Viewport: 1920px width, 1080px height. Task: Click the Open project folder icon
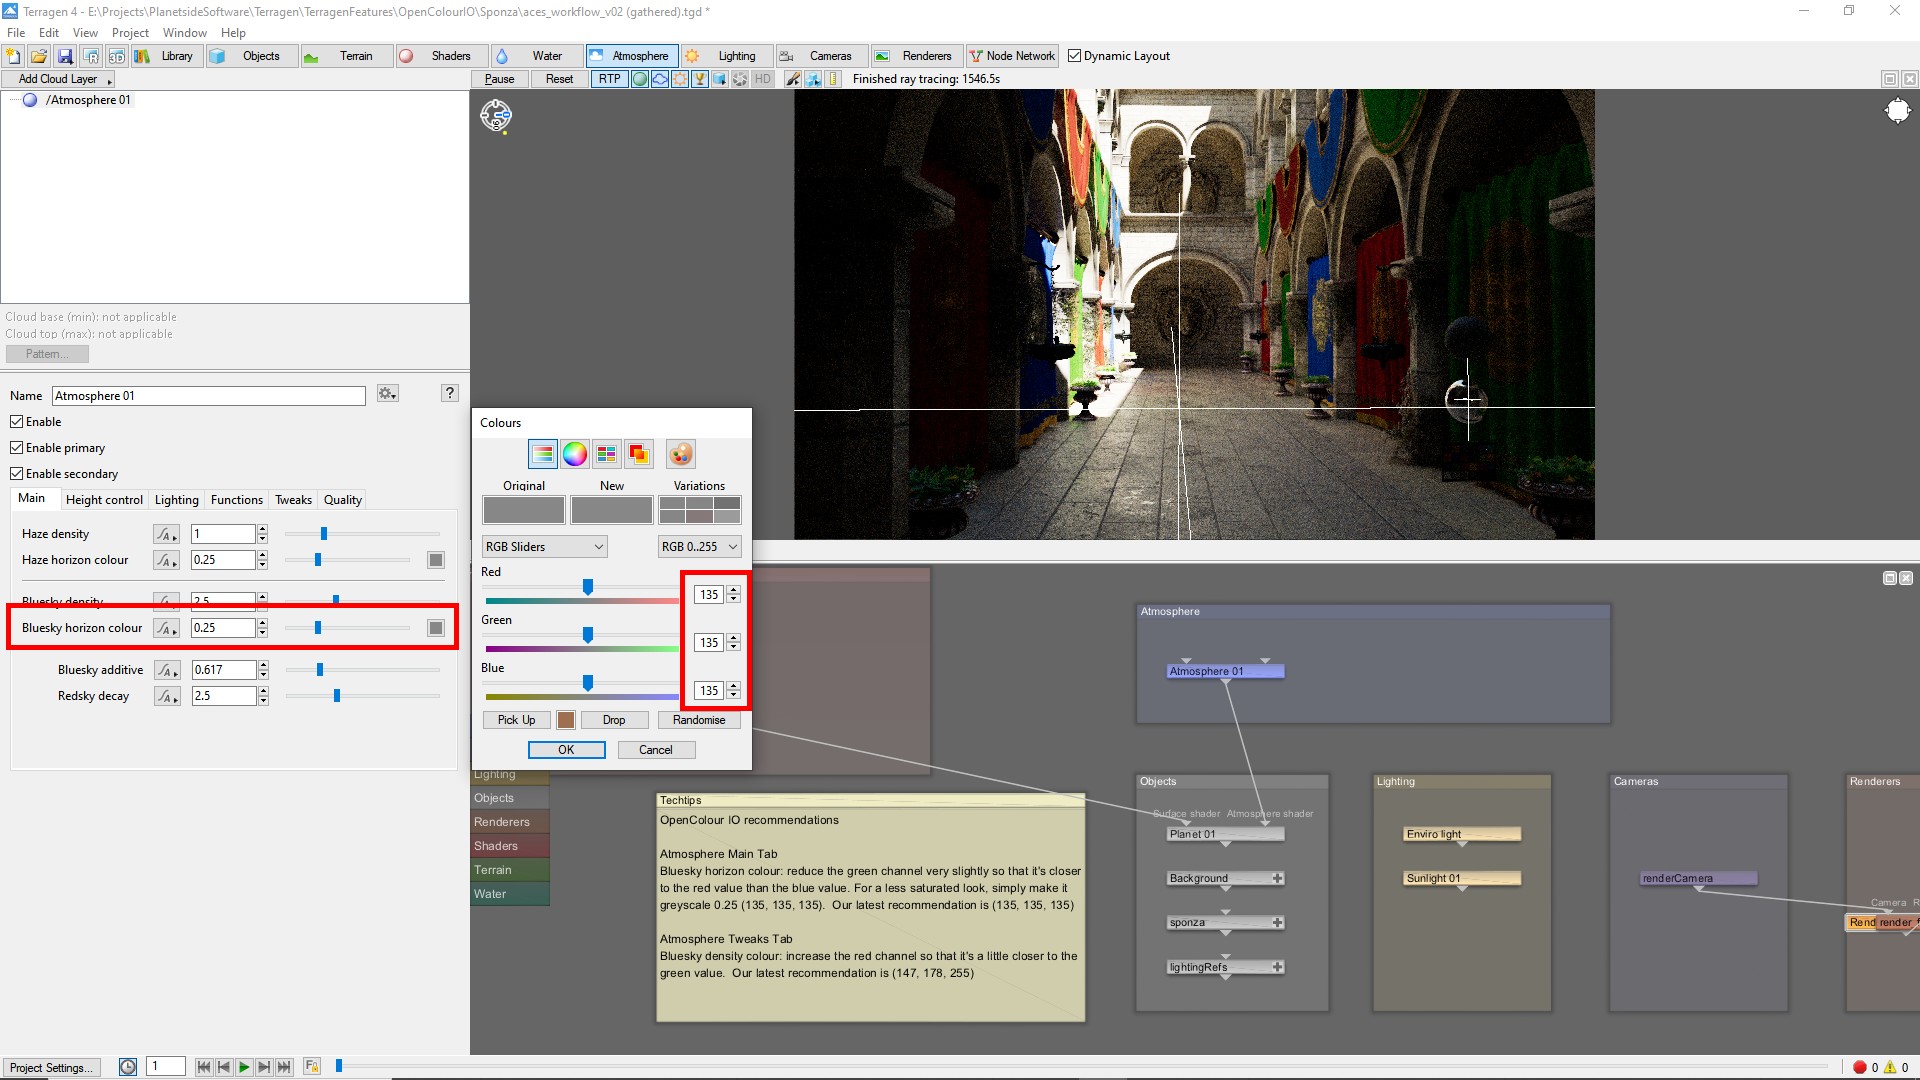(x=39, y=56)
